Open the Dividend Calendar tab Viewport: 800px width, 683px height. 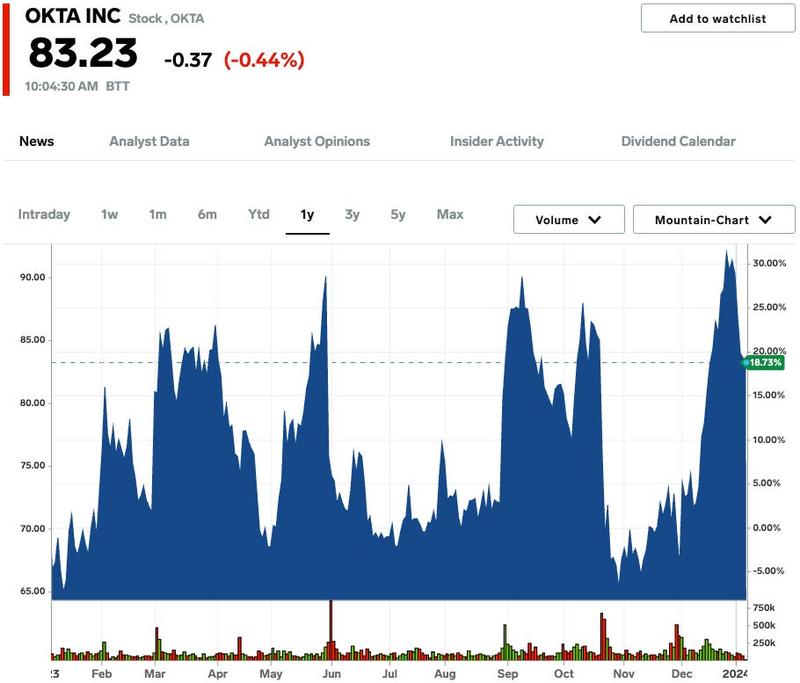pyautogui.click(x=679, y=141)
